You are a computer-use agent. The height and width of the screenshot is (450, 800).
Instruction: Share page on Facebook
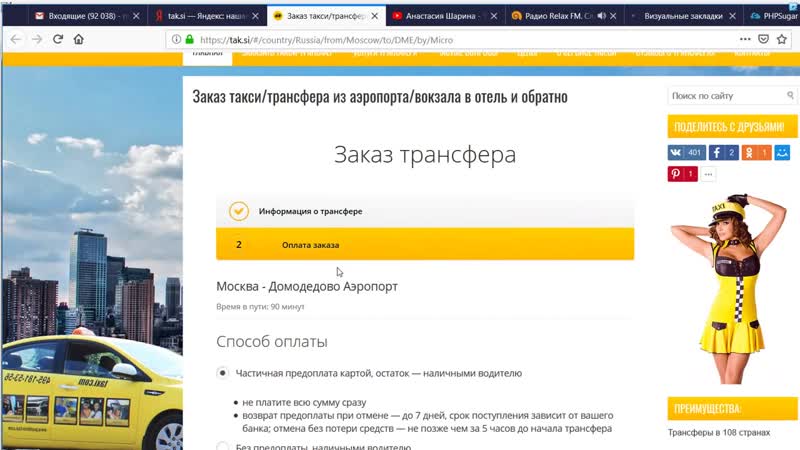[x=724, y=153]
